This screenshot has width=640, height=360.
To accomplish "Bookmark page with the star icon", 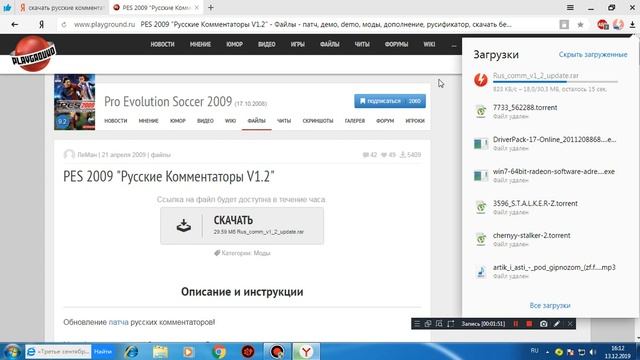I will (580, 24).
